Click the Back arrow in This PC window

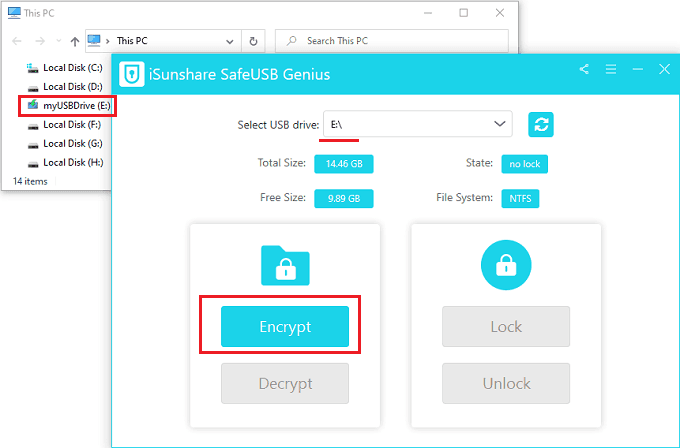[x=17, y=41]
